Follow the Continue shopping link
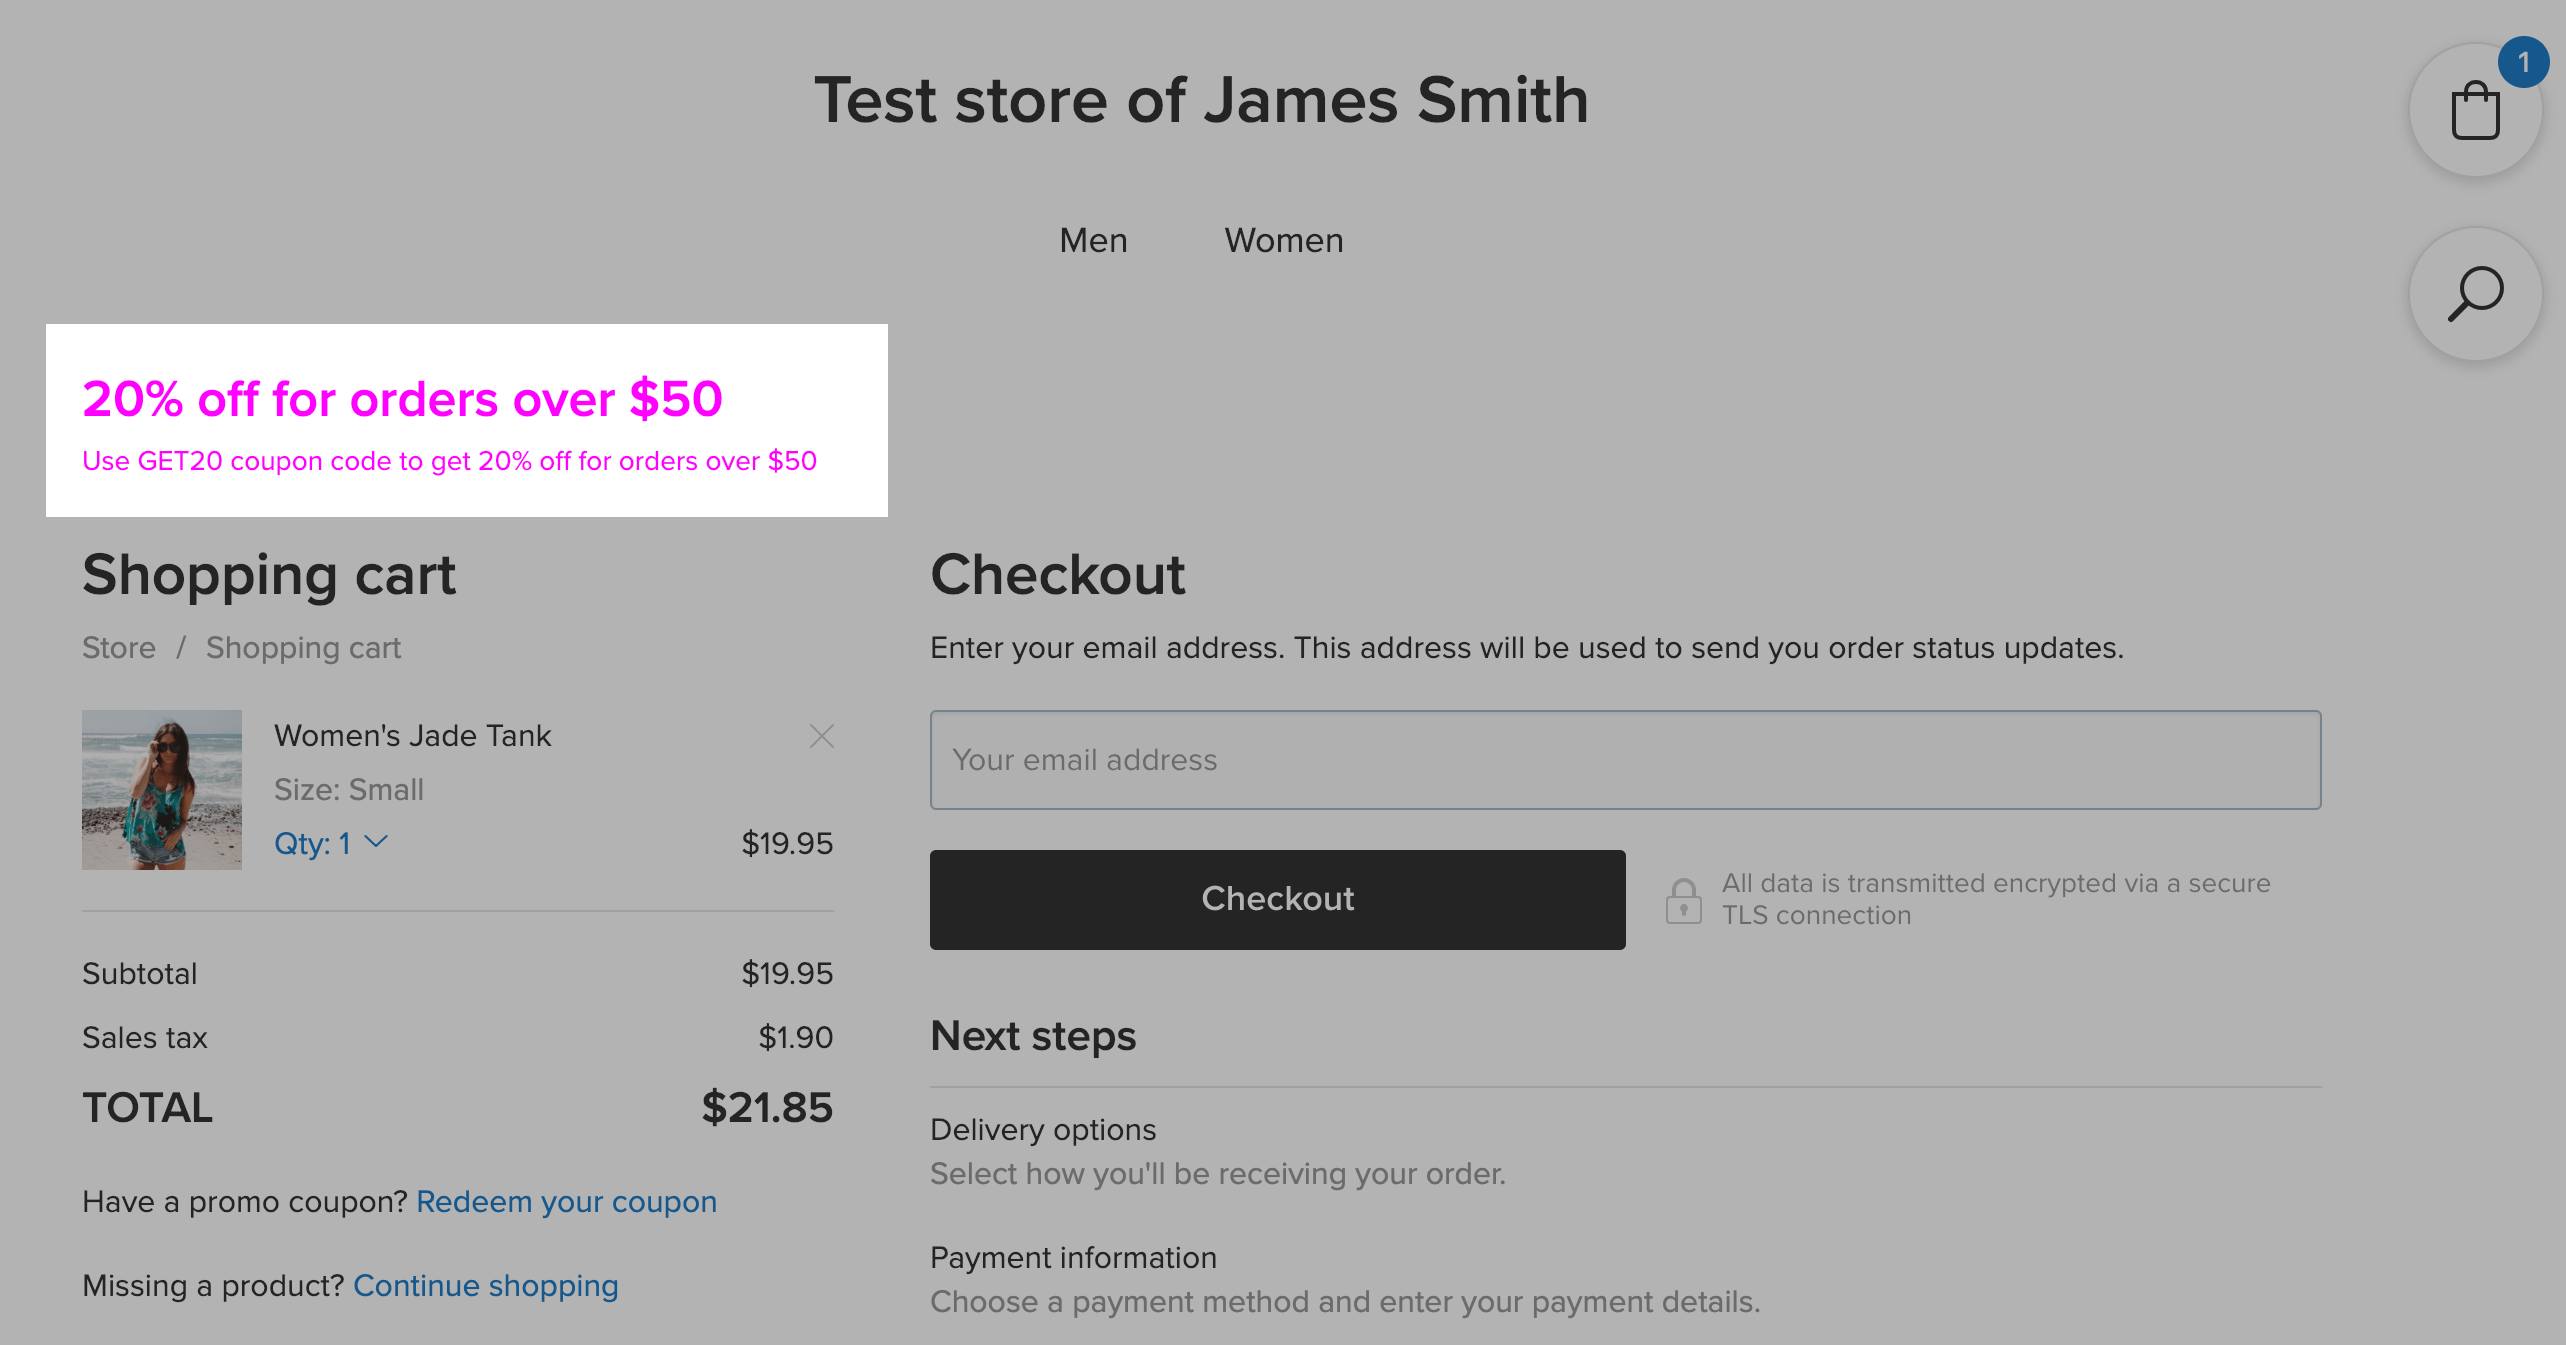The height and width of the screenshot is (1345, 2566). coord(485,1285)
